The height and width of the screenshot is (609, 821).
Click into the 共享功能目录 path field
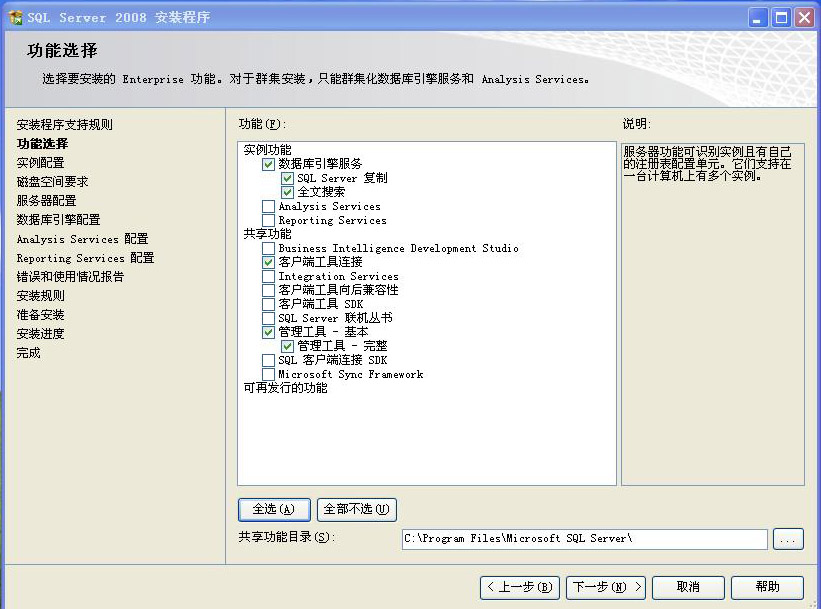584,539
